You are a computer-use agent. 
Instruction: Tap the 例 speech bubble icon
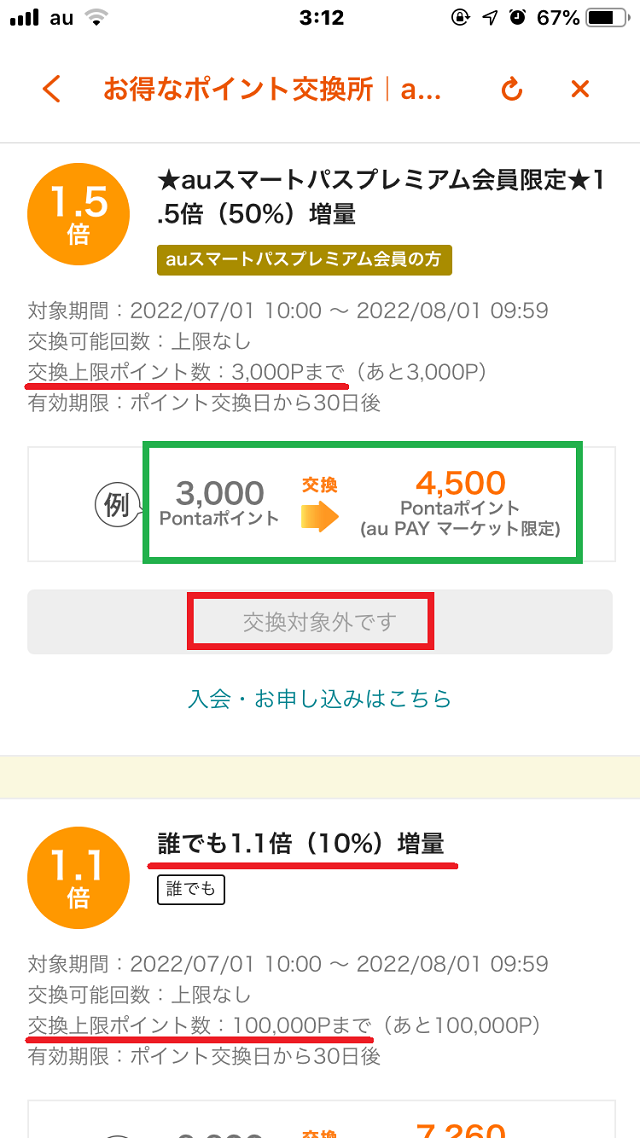click(116, 505)
